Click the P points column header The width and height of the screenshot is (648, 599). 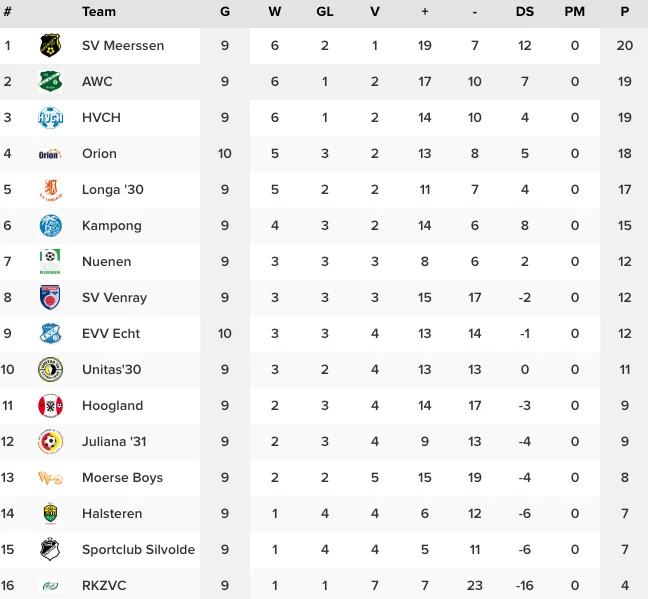coord(625,11)
